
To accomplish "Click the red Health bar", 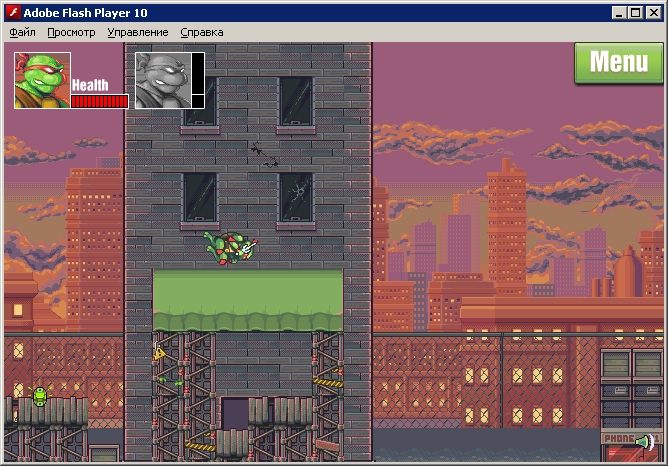I will (100, 101).
